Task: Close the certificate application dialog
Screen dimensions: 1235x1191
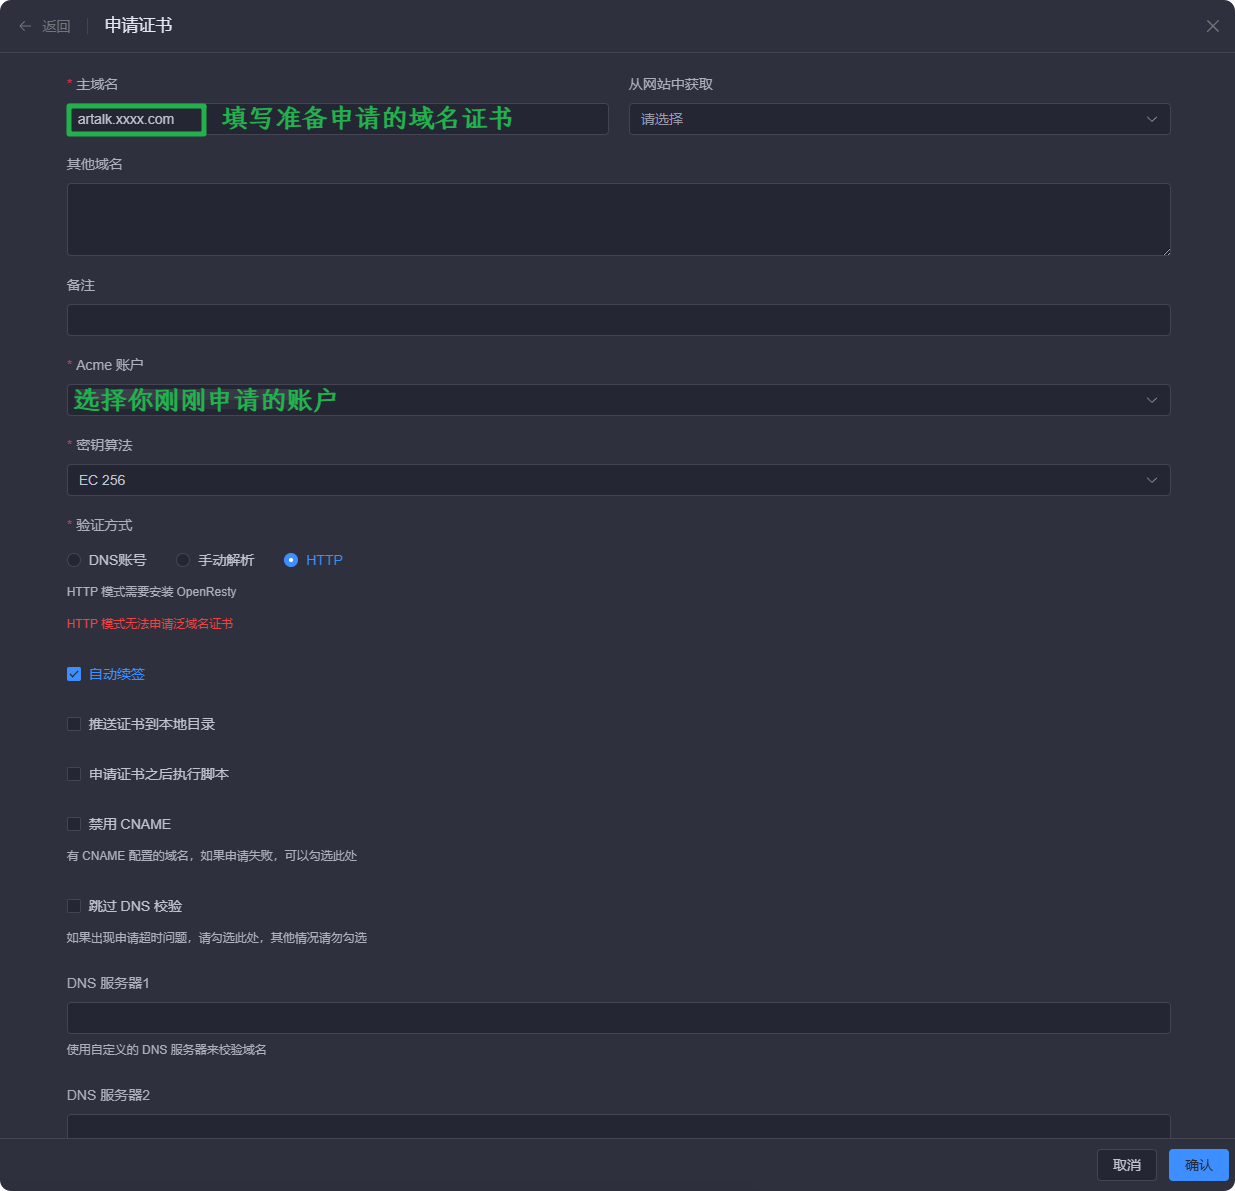Action: point(1212,26)
